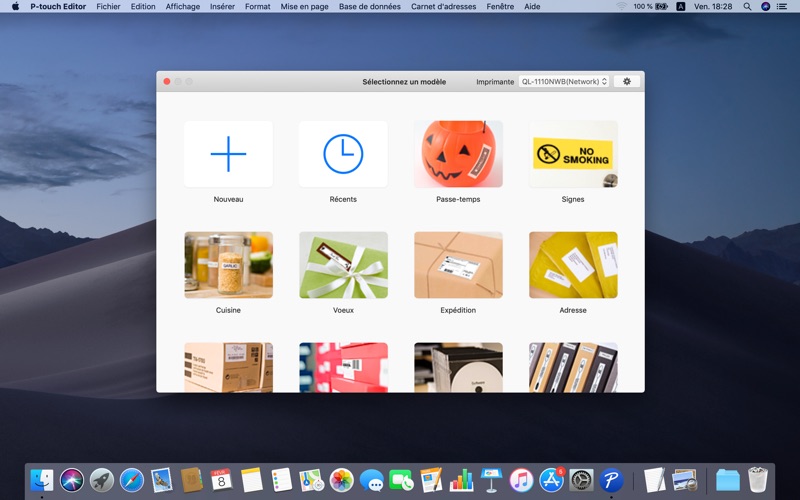Open Finder from the Dock
This screenshot has width=800, height=500.
tap(42, 480)
